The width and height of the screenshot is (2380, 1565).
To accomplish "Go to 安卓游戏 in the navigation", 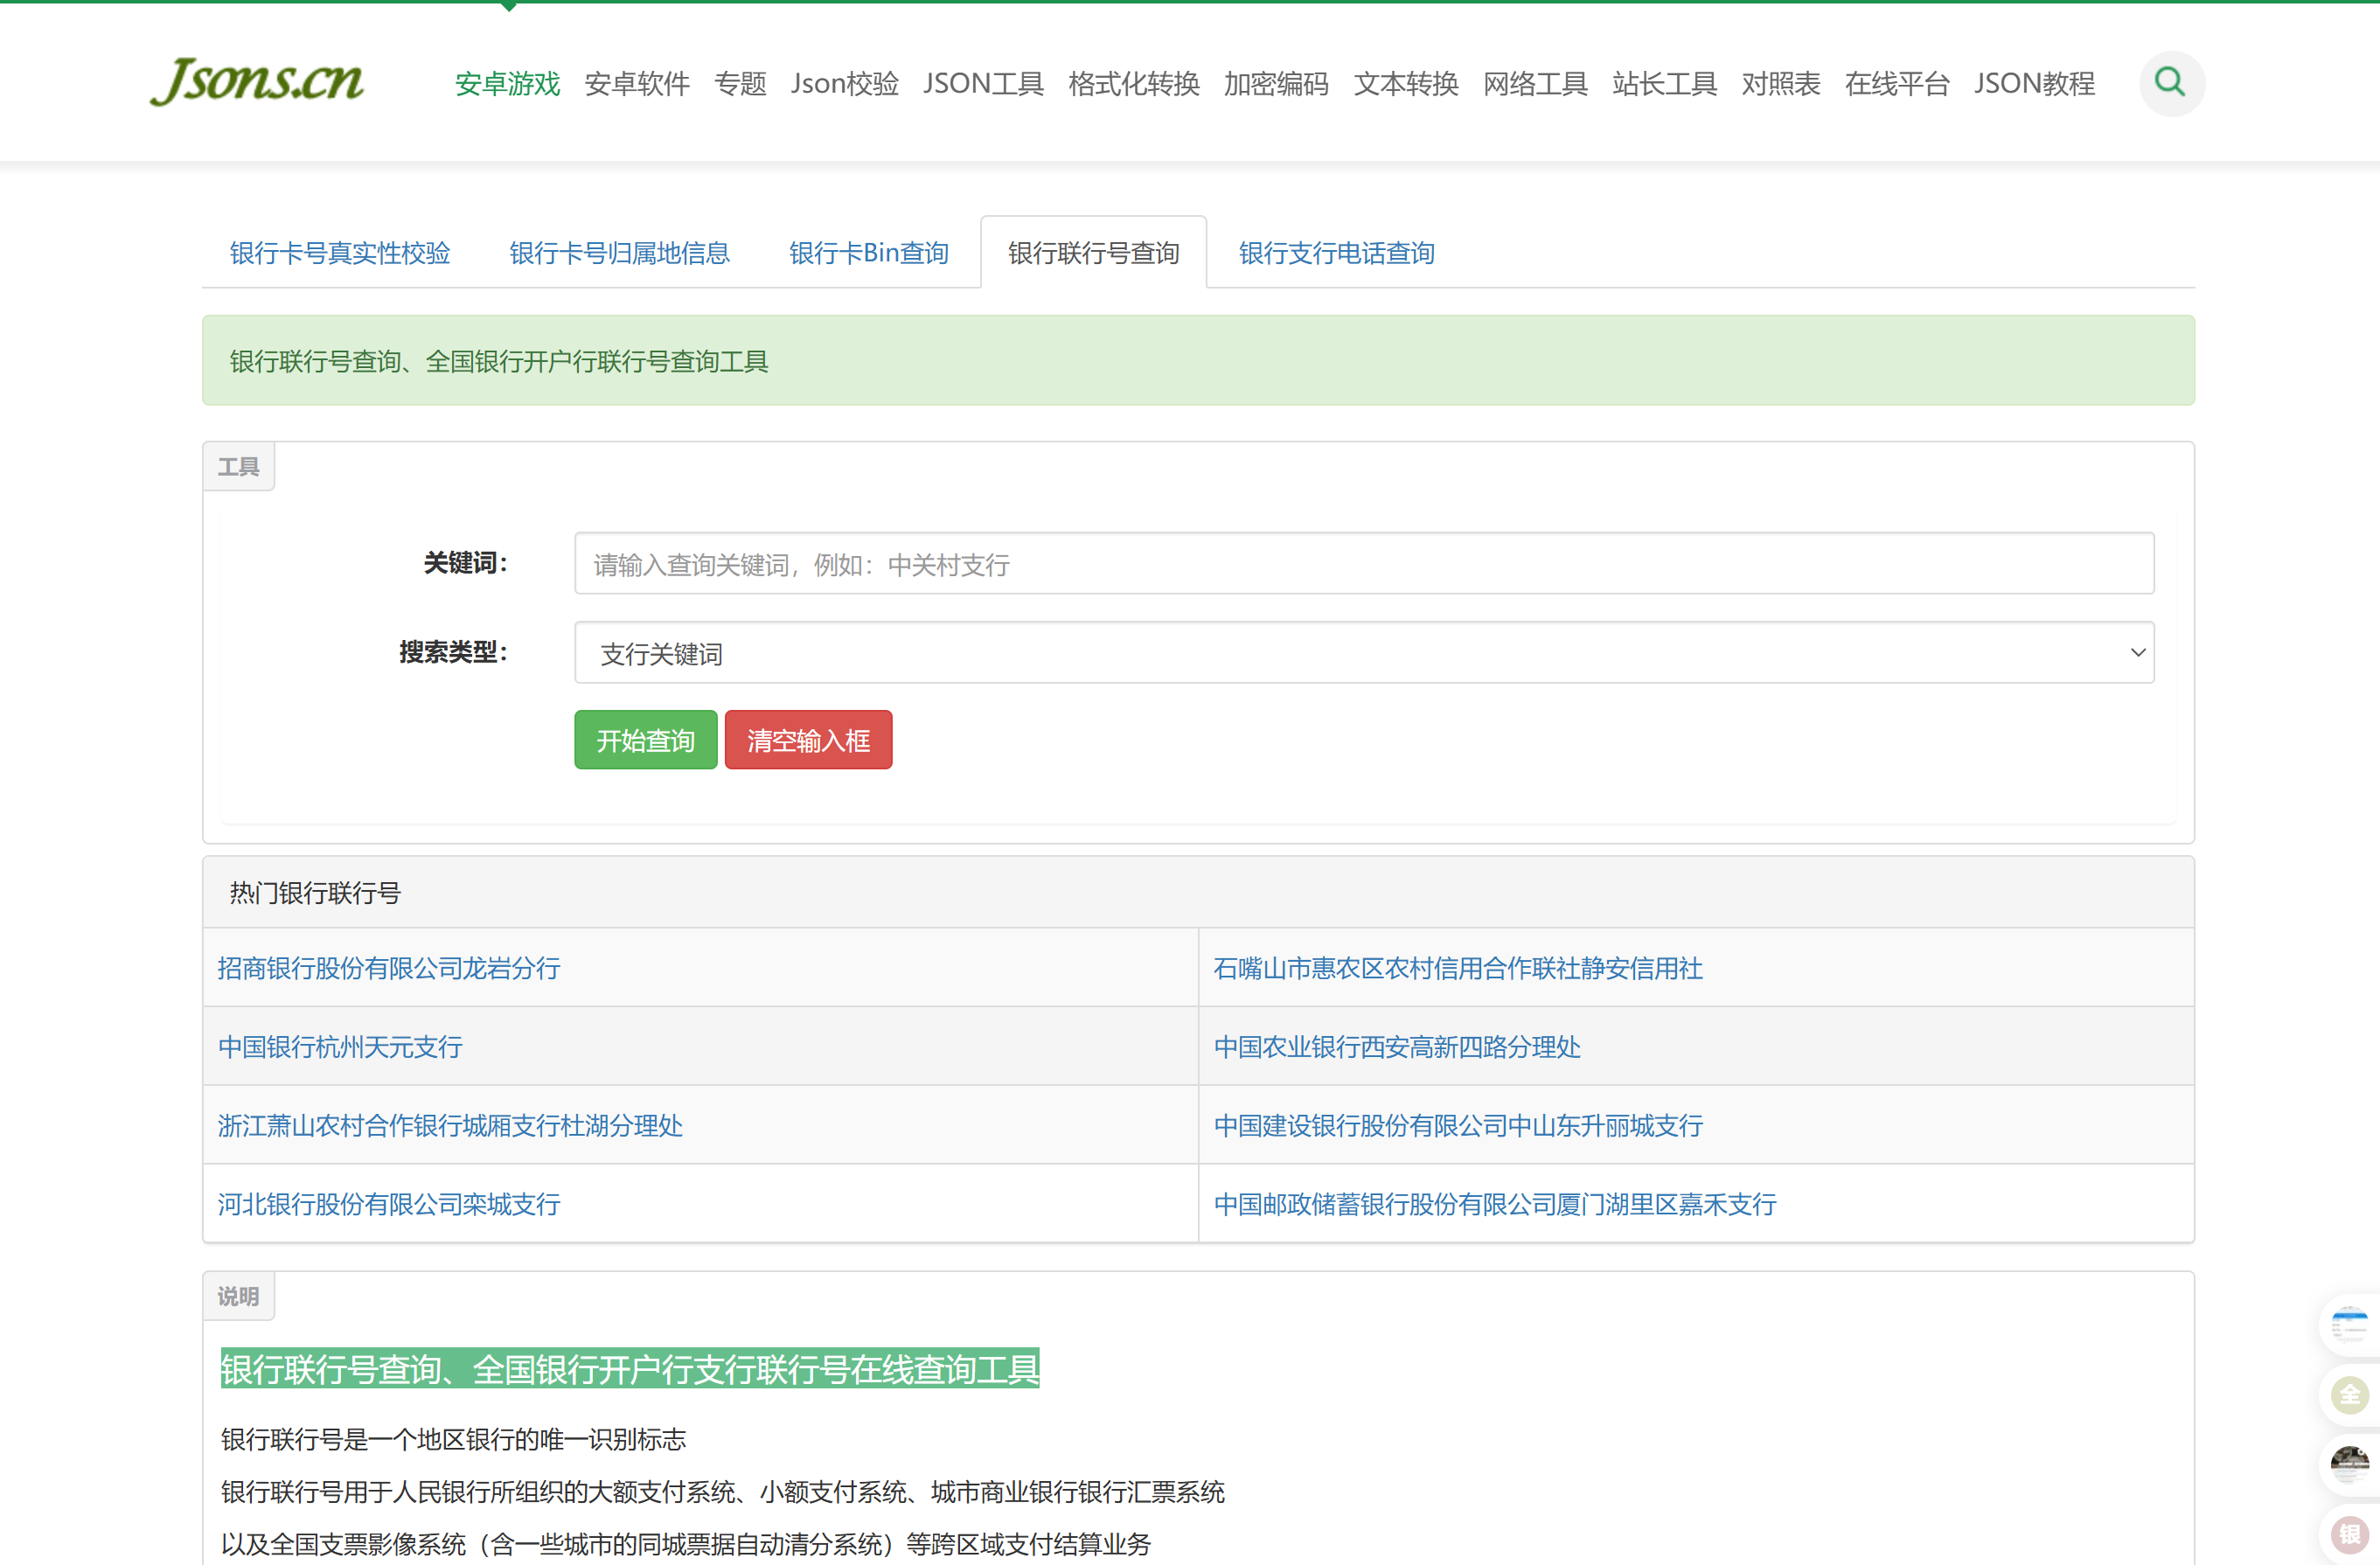I will click(x=507, y=84).
